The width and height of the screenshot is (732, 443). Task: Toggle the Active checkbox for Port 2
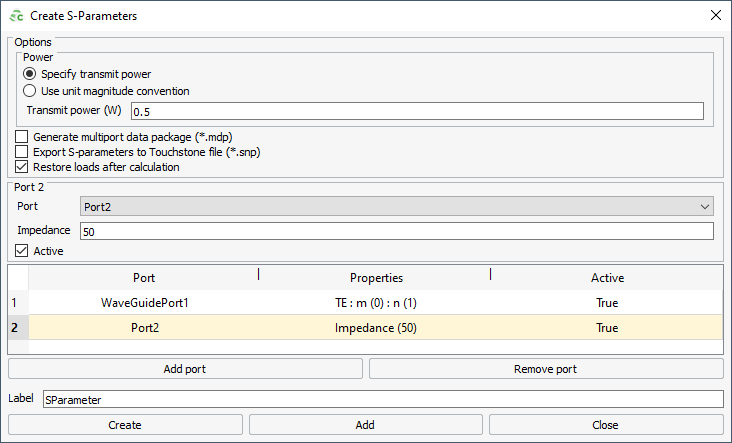[22, 251]
